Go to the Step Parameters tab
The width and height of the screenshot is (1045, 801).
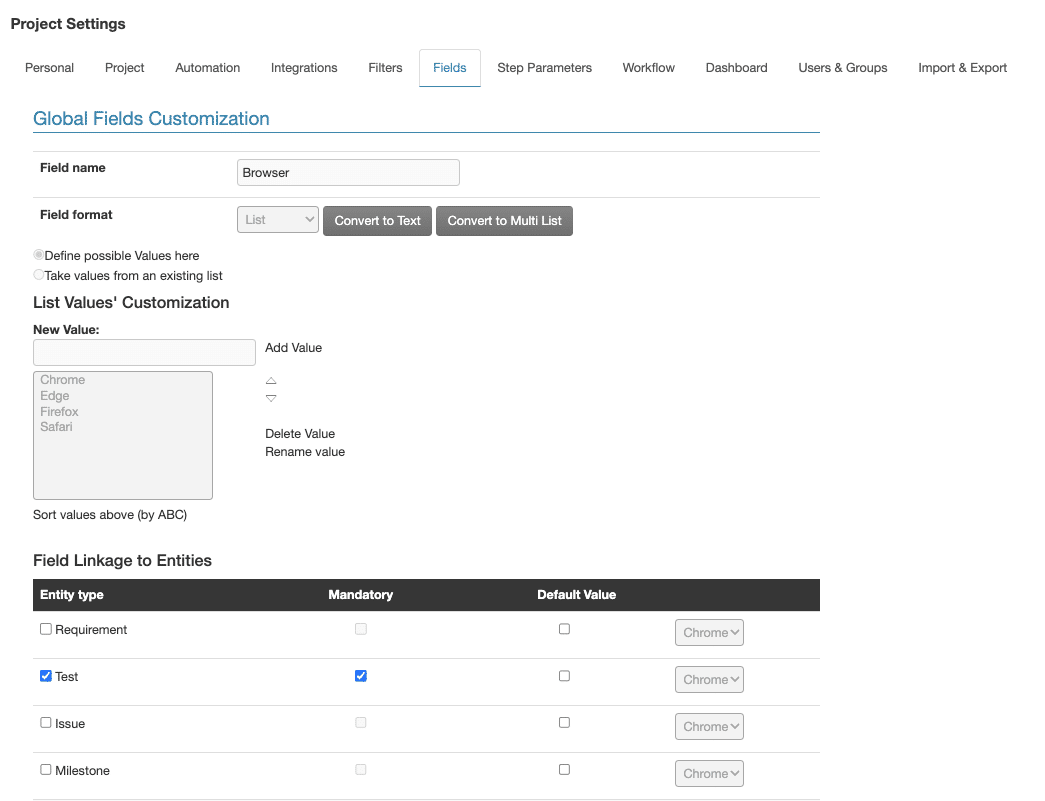544,68
